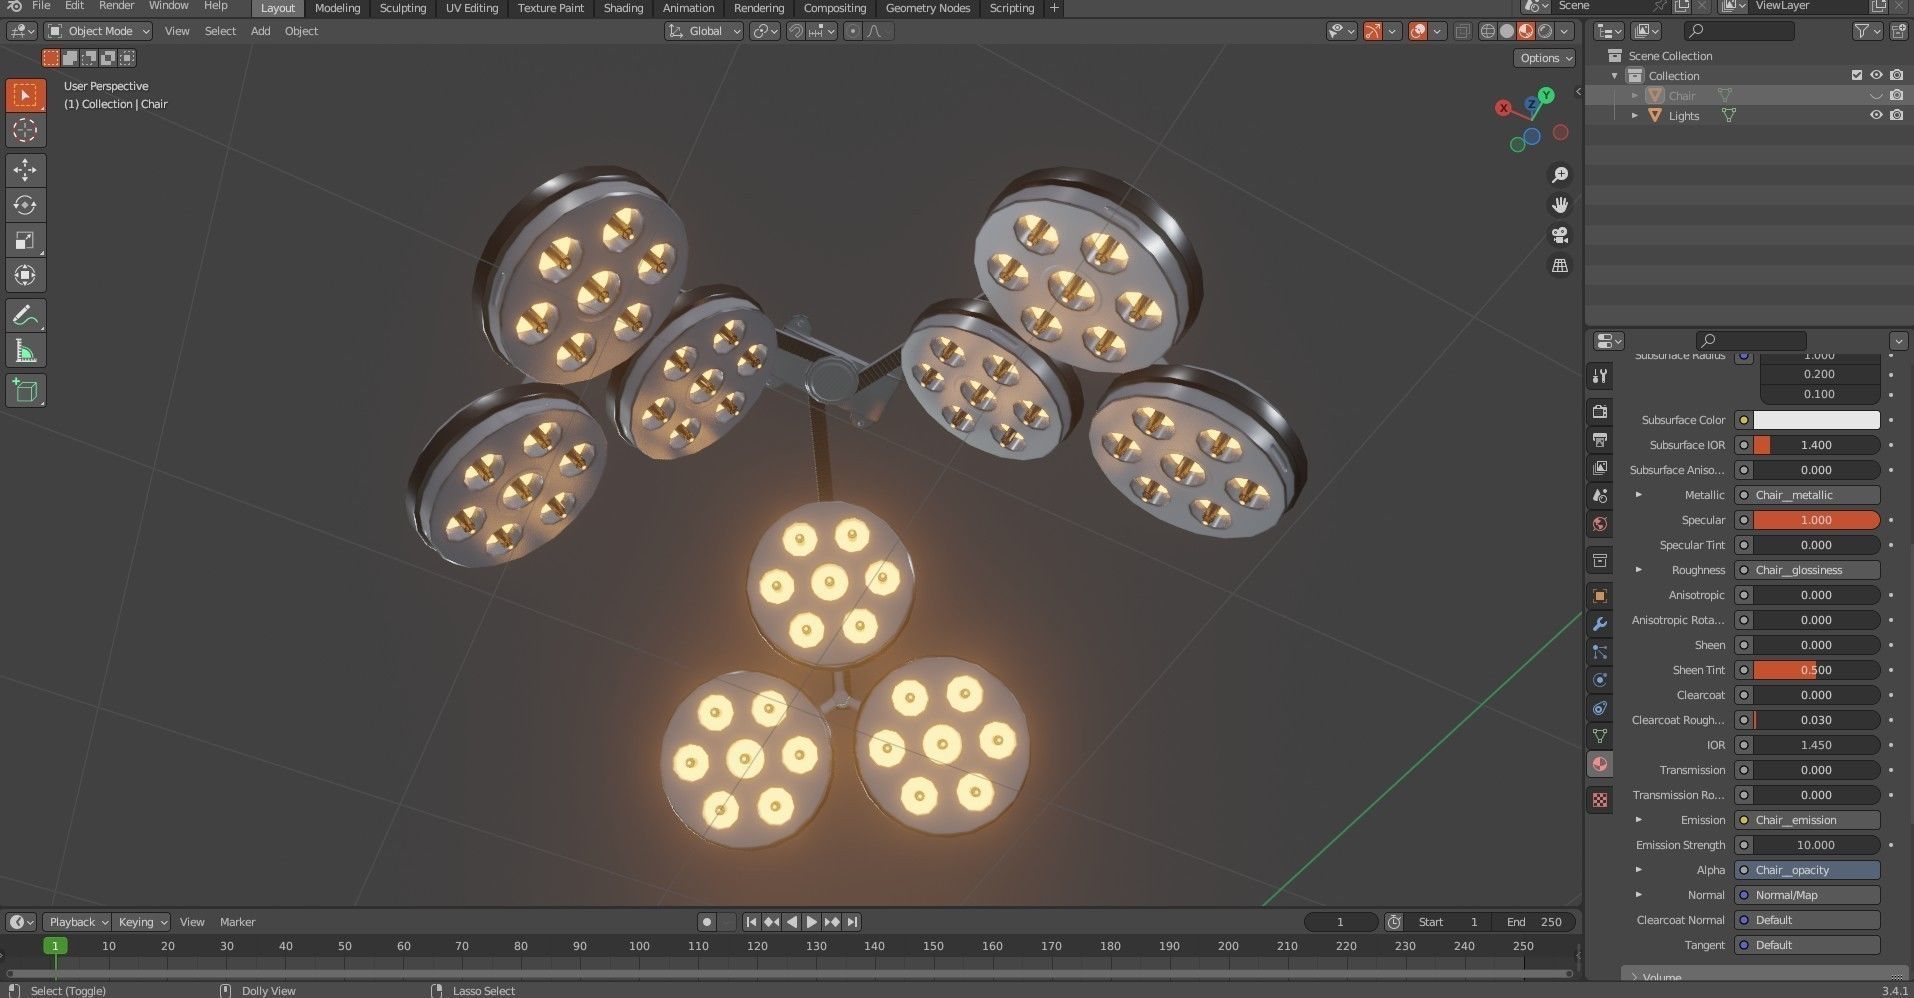
Task: Click the green current-frame marker
Action: (55, 946)
